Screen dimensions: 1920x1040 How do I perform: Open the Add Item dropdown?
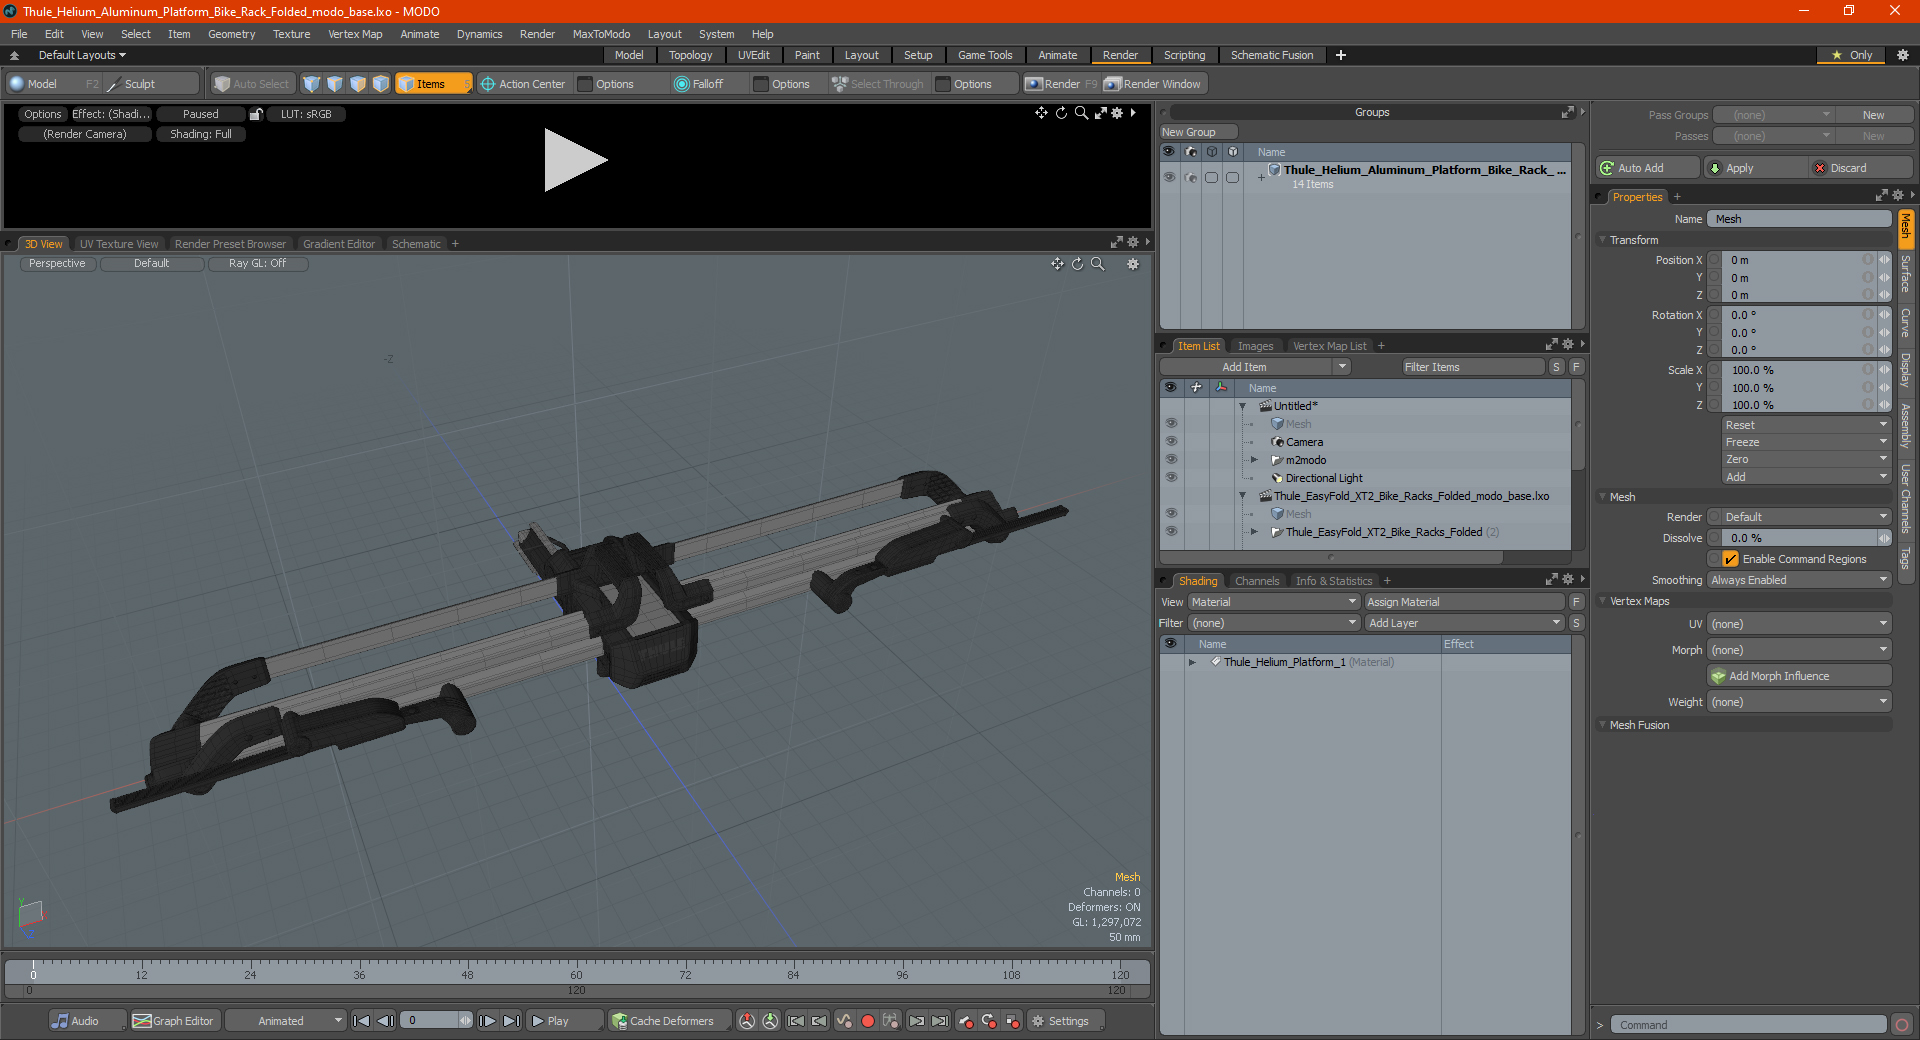1256,367
